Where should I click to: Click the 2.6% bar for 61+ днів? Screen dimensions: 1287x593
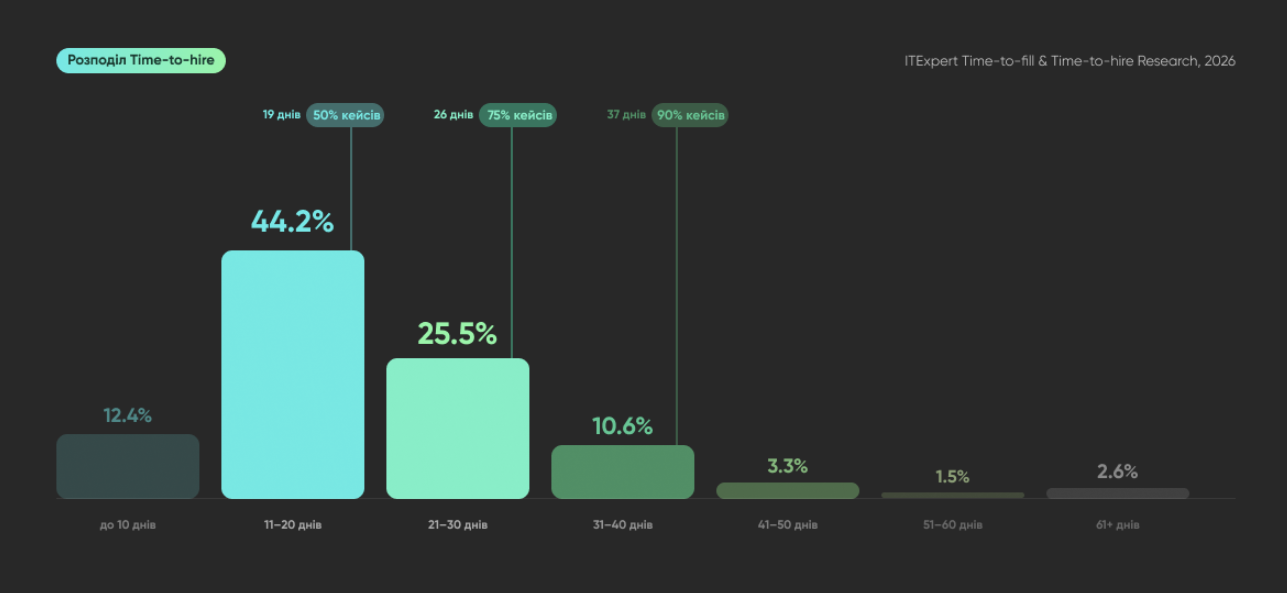(1118, 493)
